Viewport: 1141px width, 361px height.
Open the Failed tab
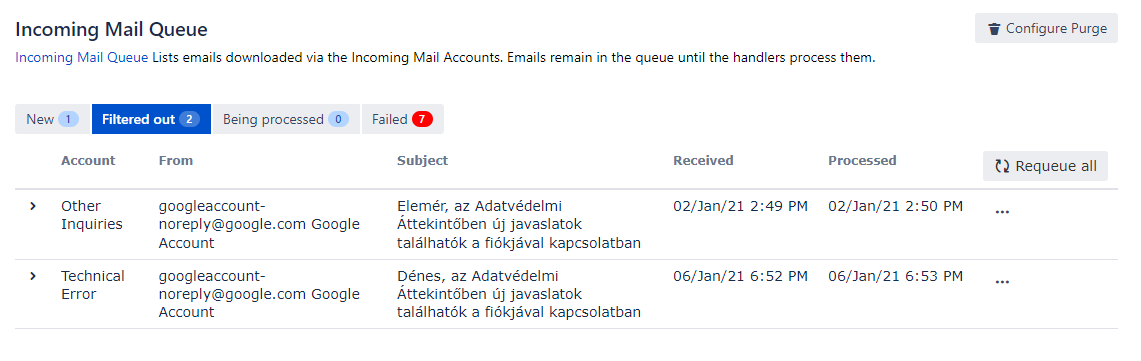402,119
